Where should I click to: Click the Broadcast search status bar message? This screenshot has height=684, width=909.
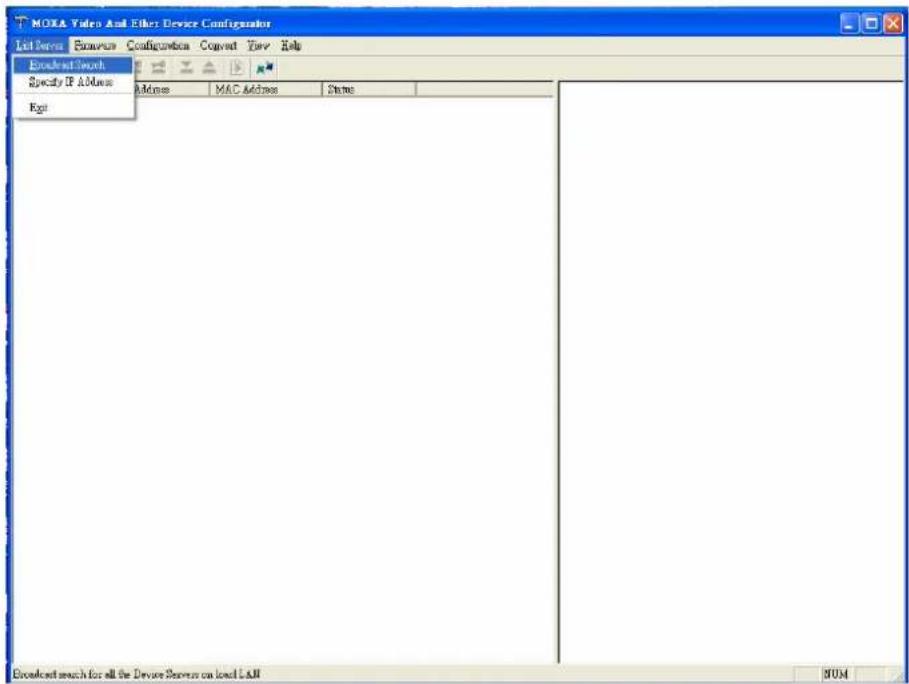coord(136,674)
